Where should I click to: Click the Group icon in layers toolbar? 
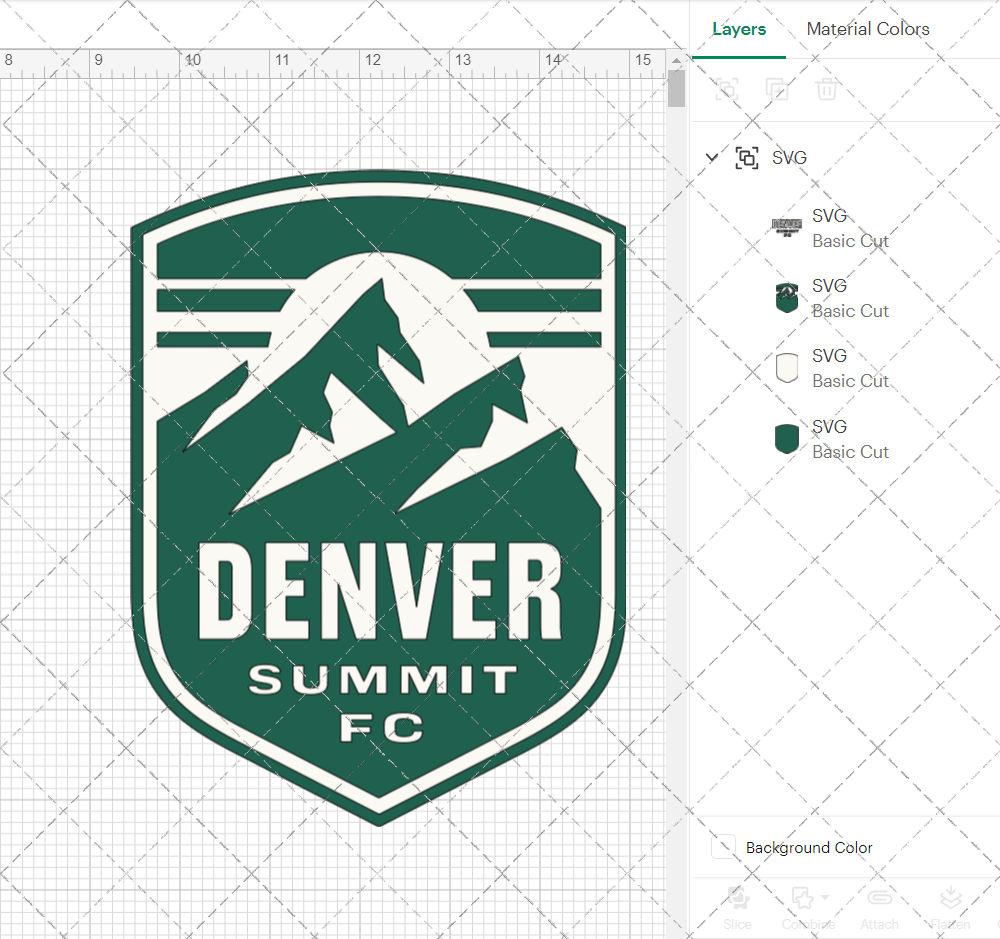coord(726,89)
